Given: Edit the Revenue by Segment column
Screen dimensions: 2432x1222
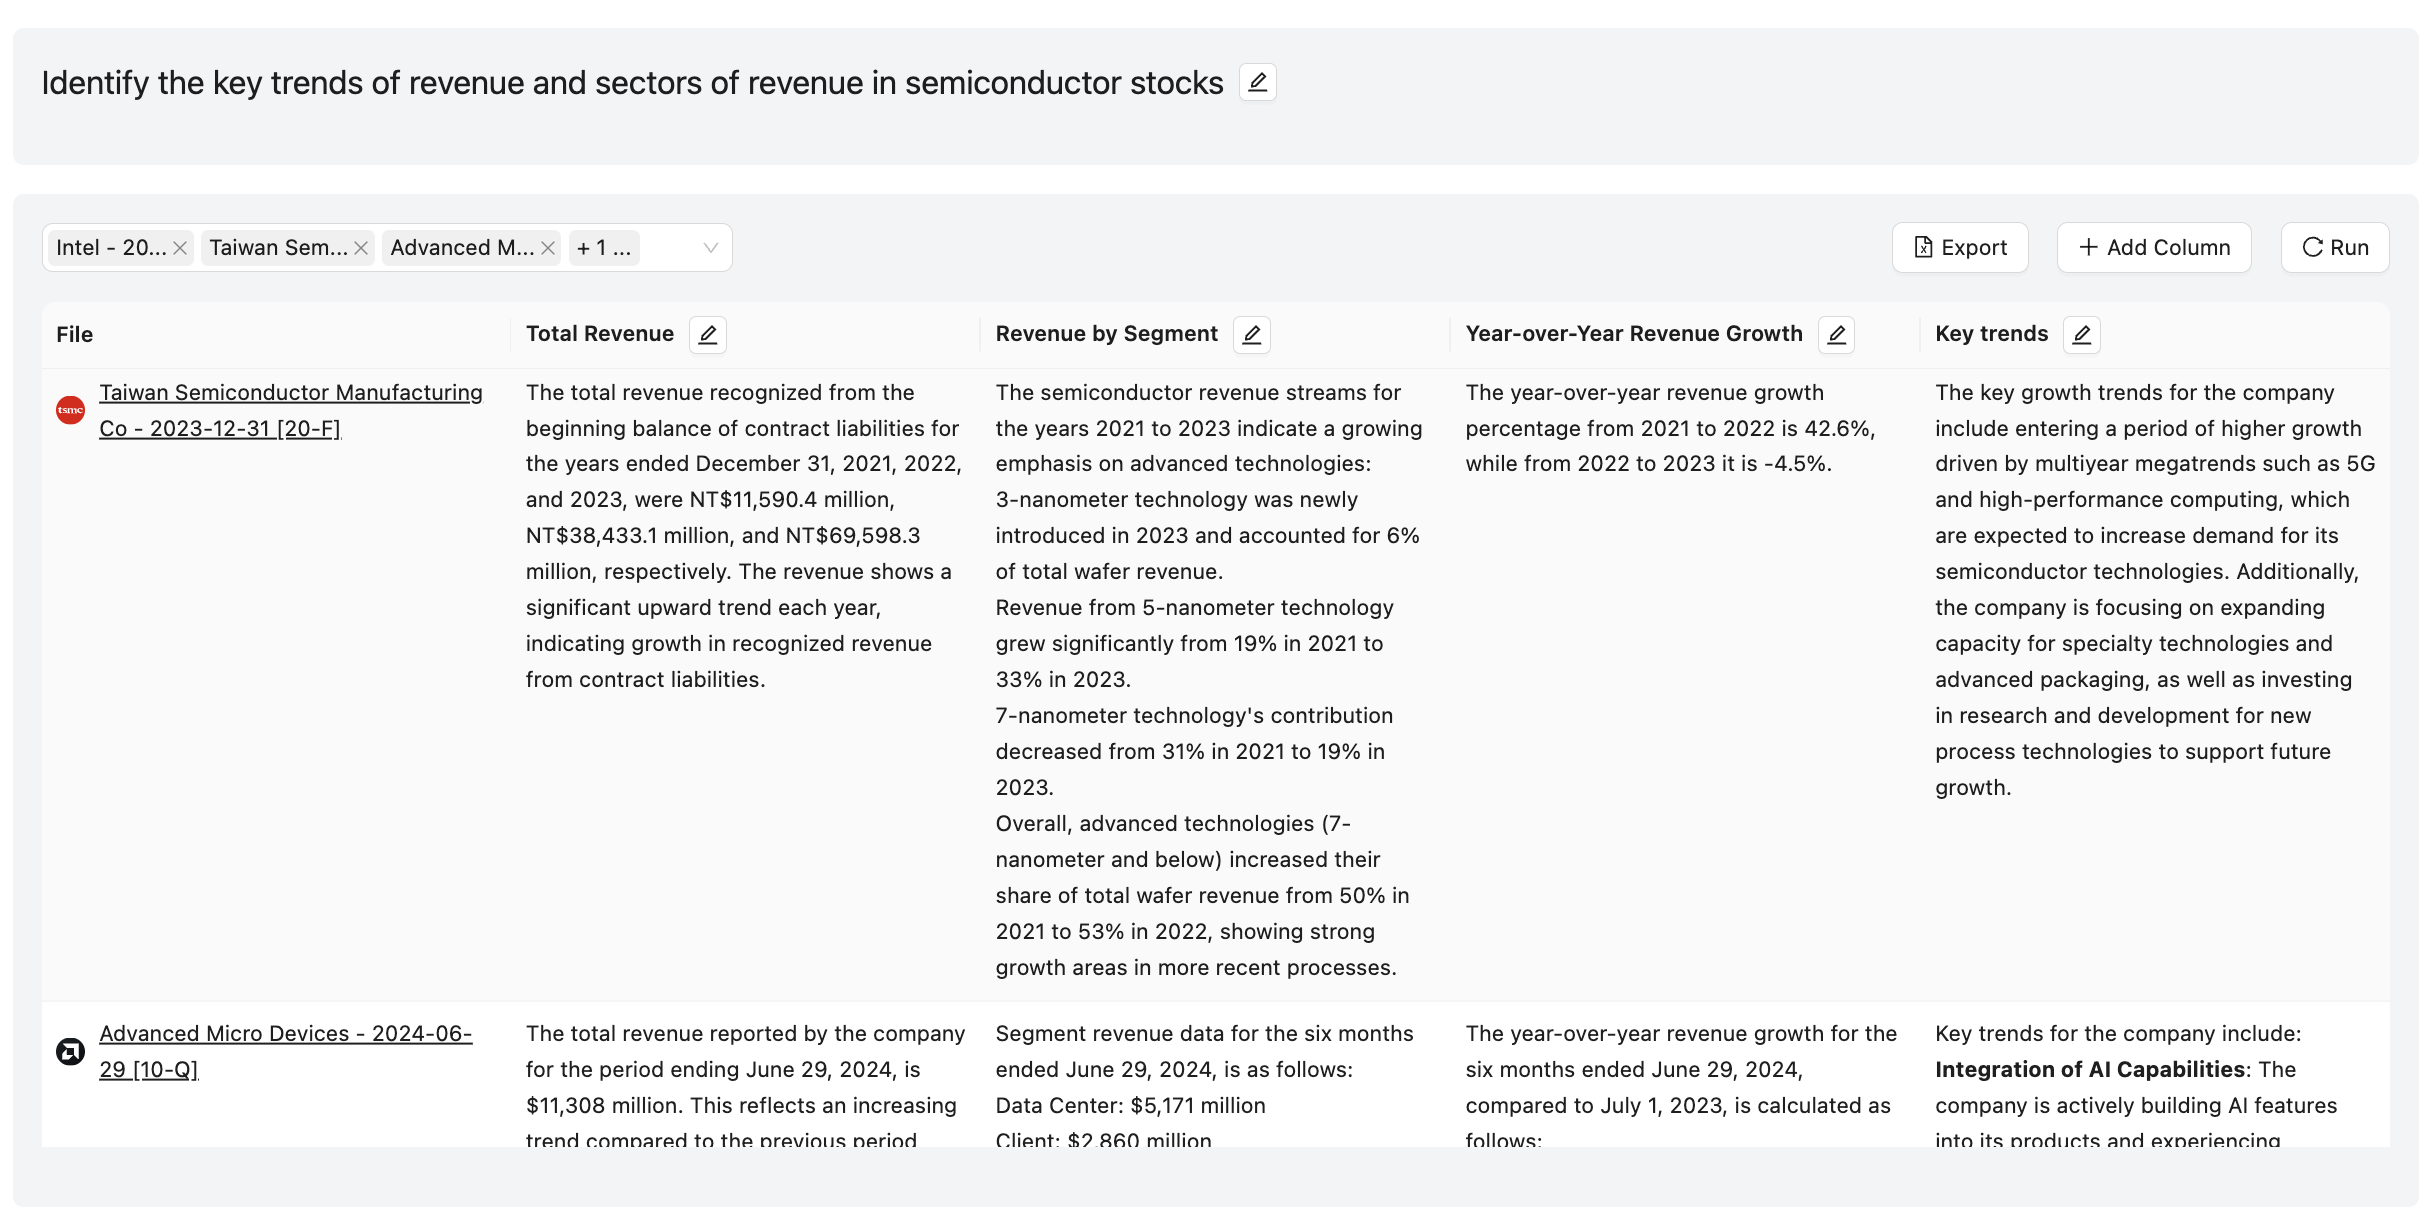Looking at the screenshot, I should (1251, 334).
